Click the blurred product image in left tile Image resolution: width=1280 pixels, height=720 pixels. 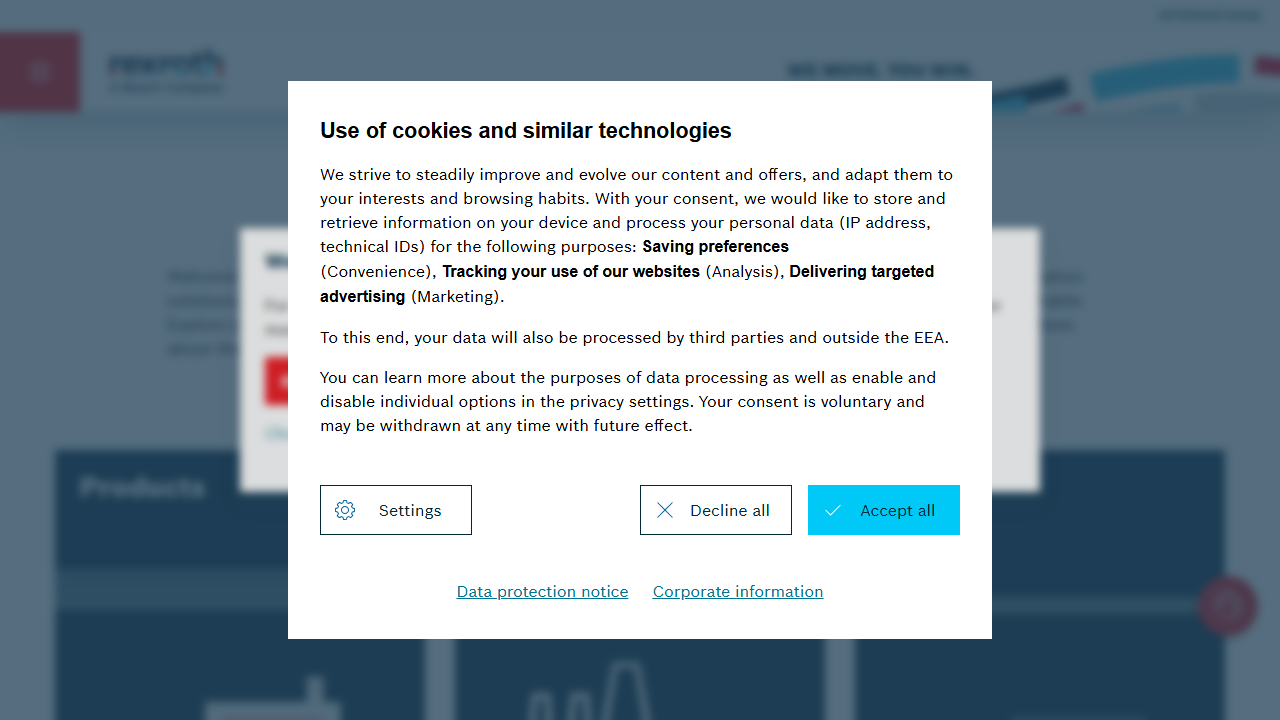pyautogui.click(x=270, y=700)
